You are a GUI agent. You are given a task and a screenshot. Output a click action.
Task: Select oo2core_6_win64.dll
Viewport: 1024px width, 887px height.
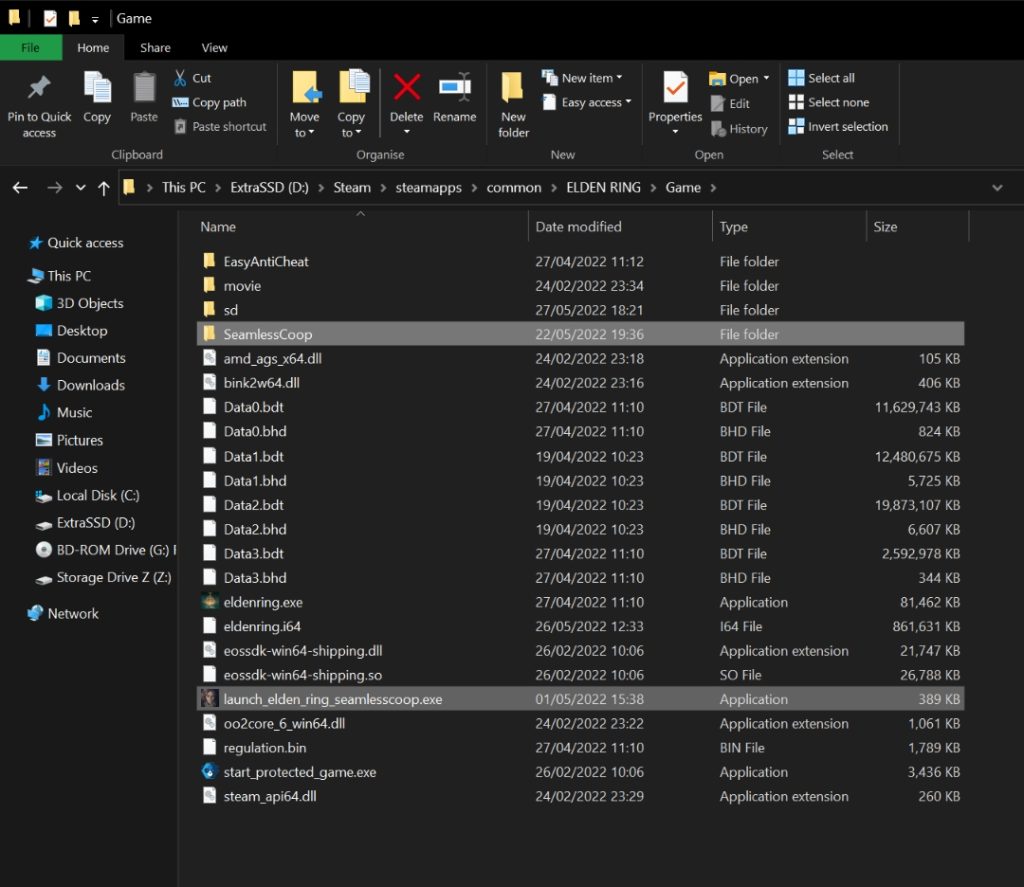[580, 724]
